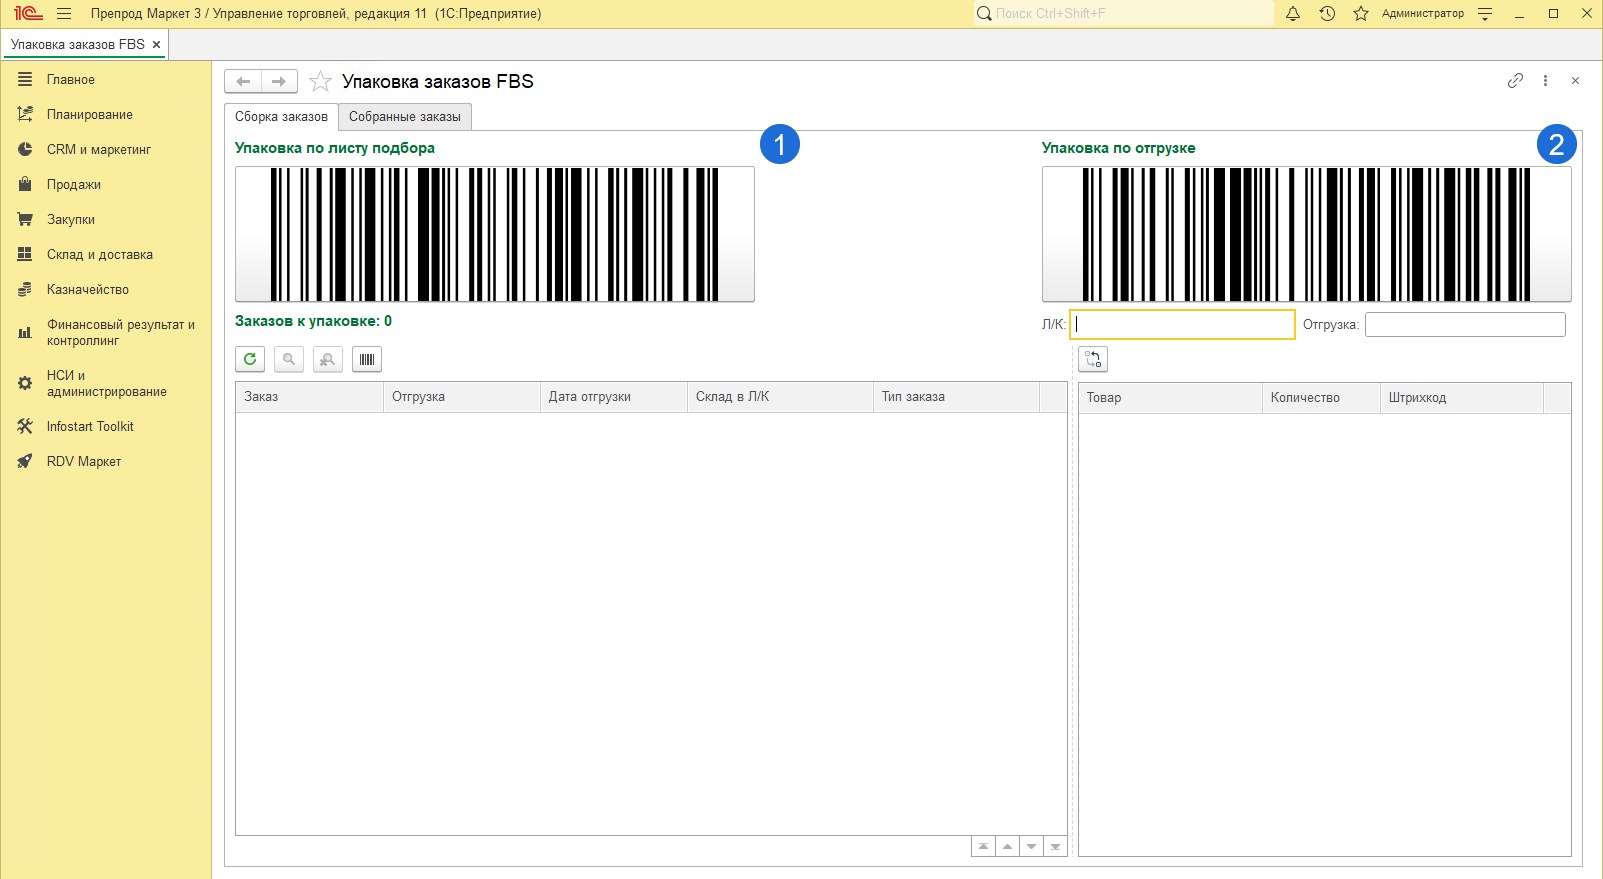Image resolution: width=1603 pixels, height=879 pixels.
Task: Open the three-dot more actions menu
Action: pos(1545,81)
